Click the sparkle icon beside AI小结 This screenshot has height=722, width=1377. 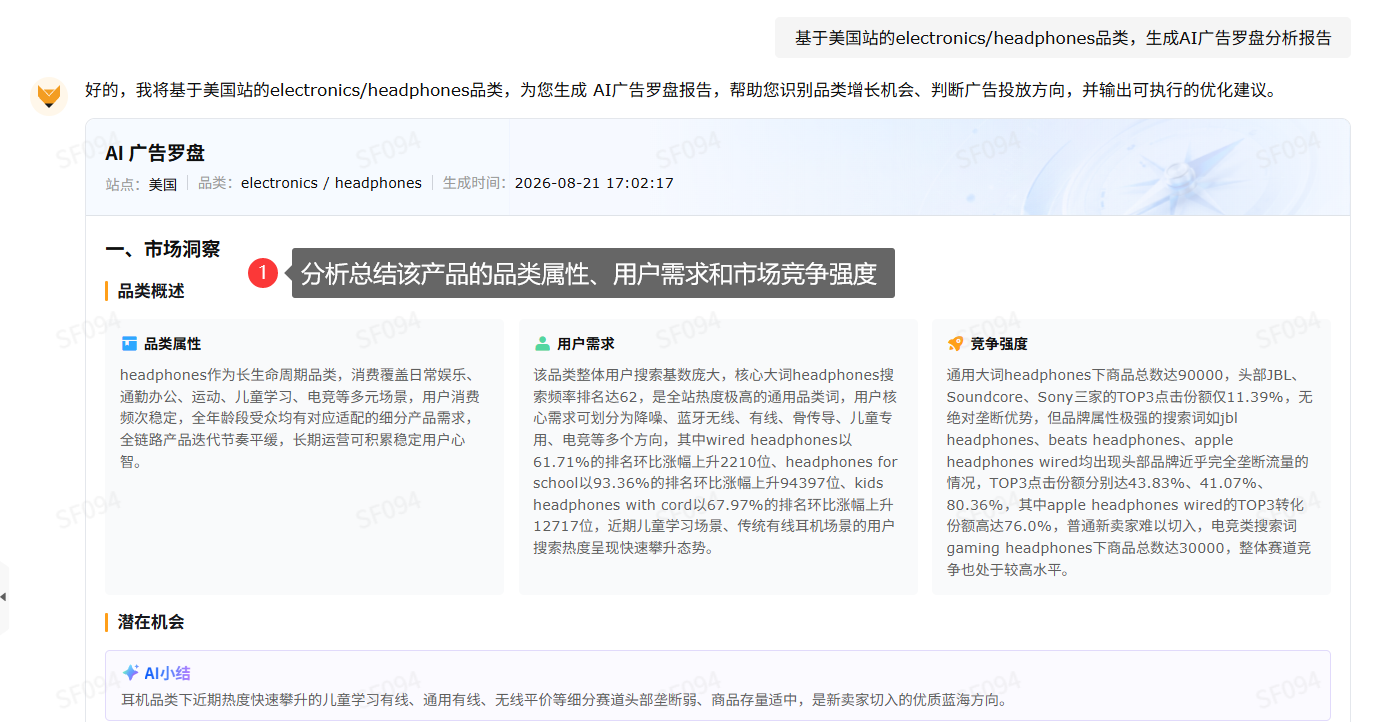(x=130, y=673)
